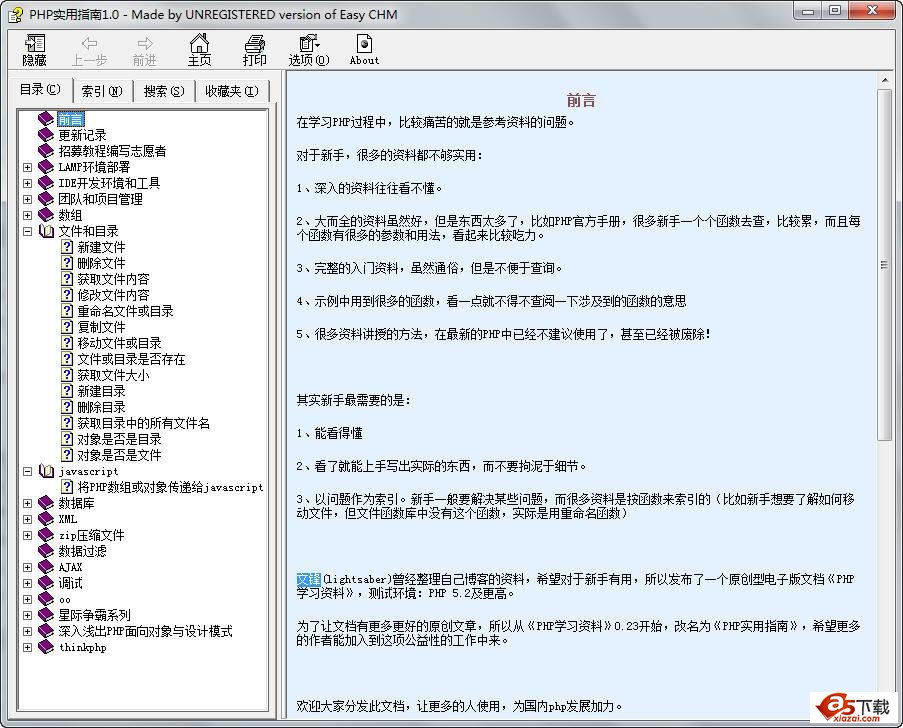
Task: Open the 移动文件或目录 topic
Action: pos(120,343)
